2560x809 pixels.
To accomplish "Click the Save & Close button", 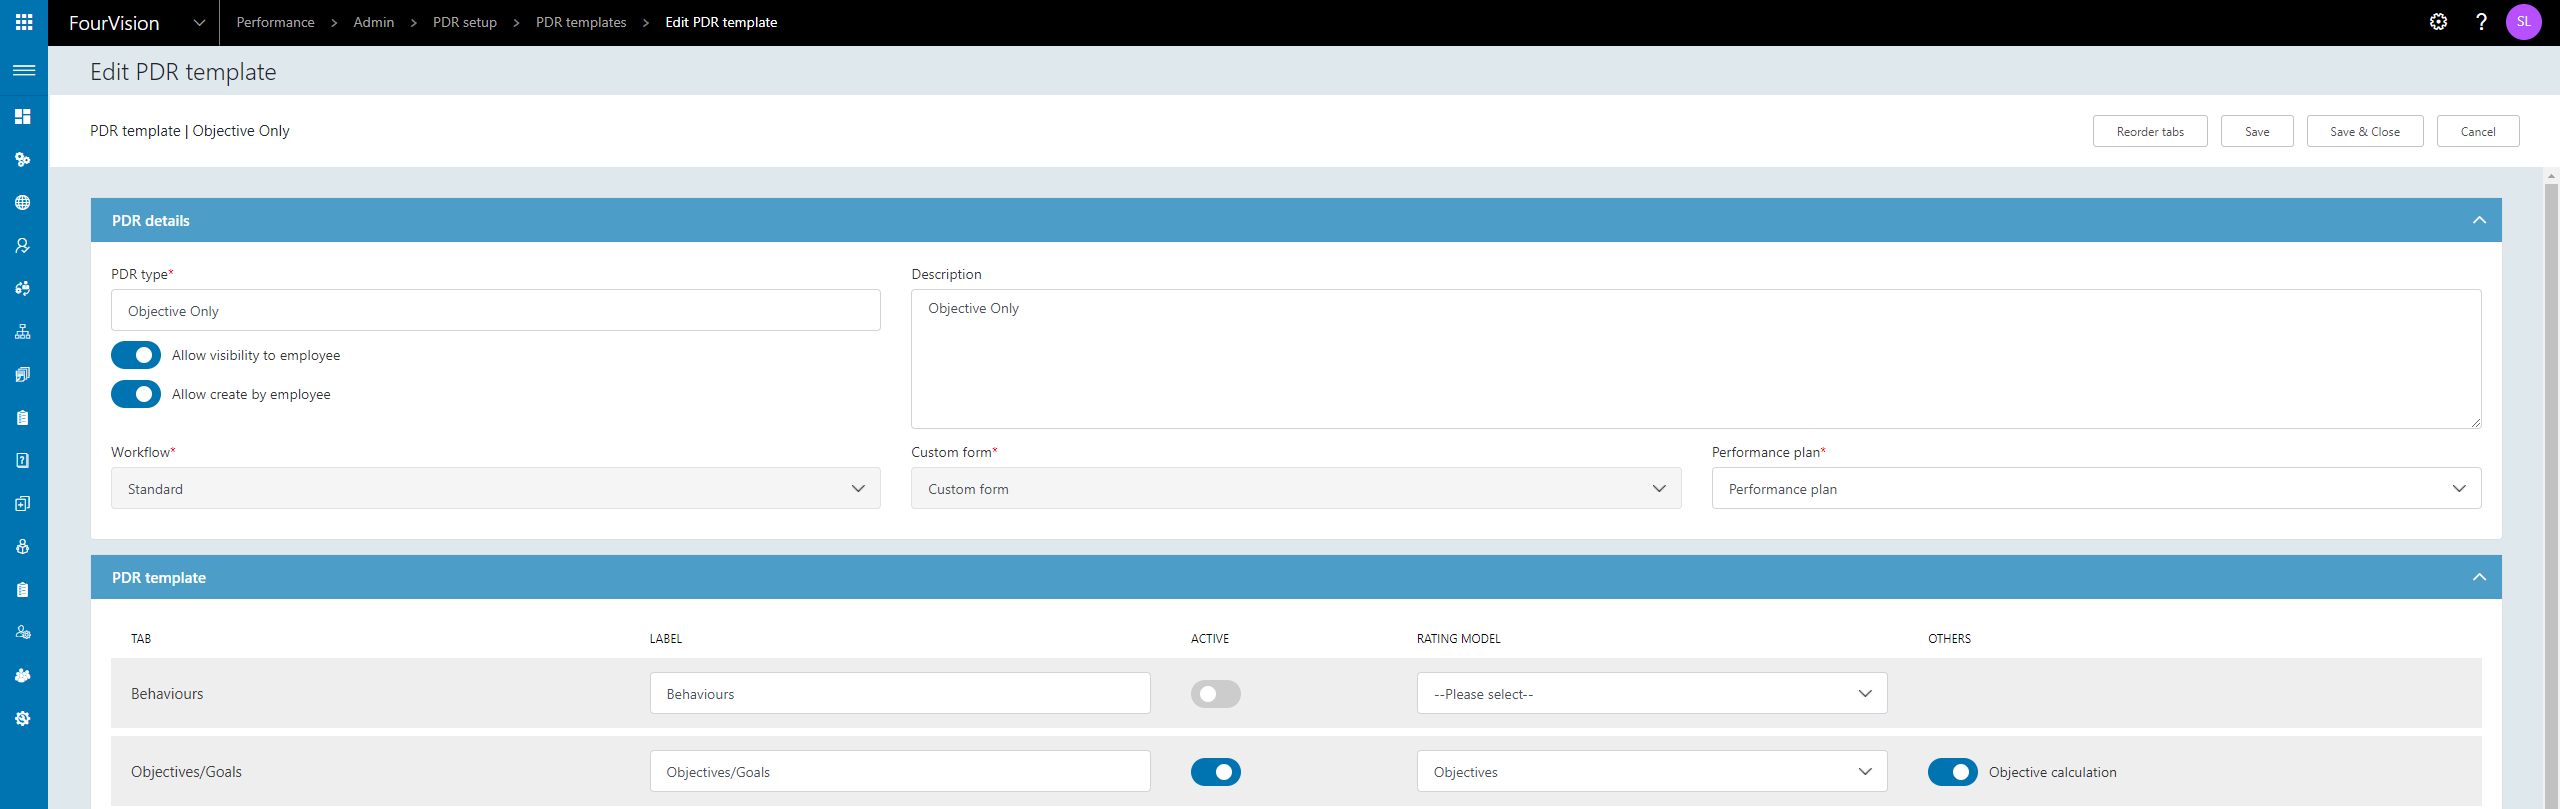I will point(2365,131).
